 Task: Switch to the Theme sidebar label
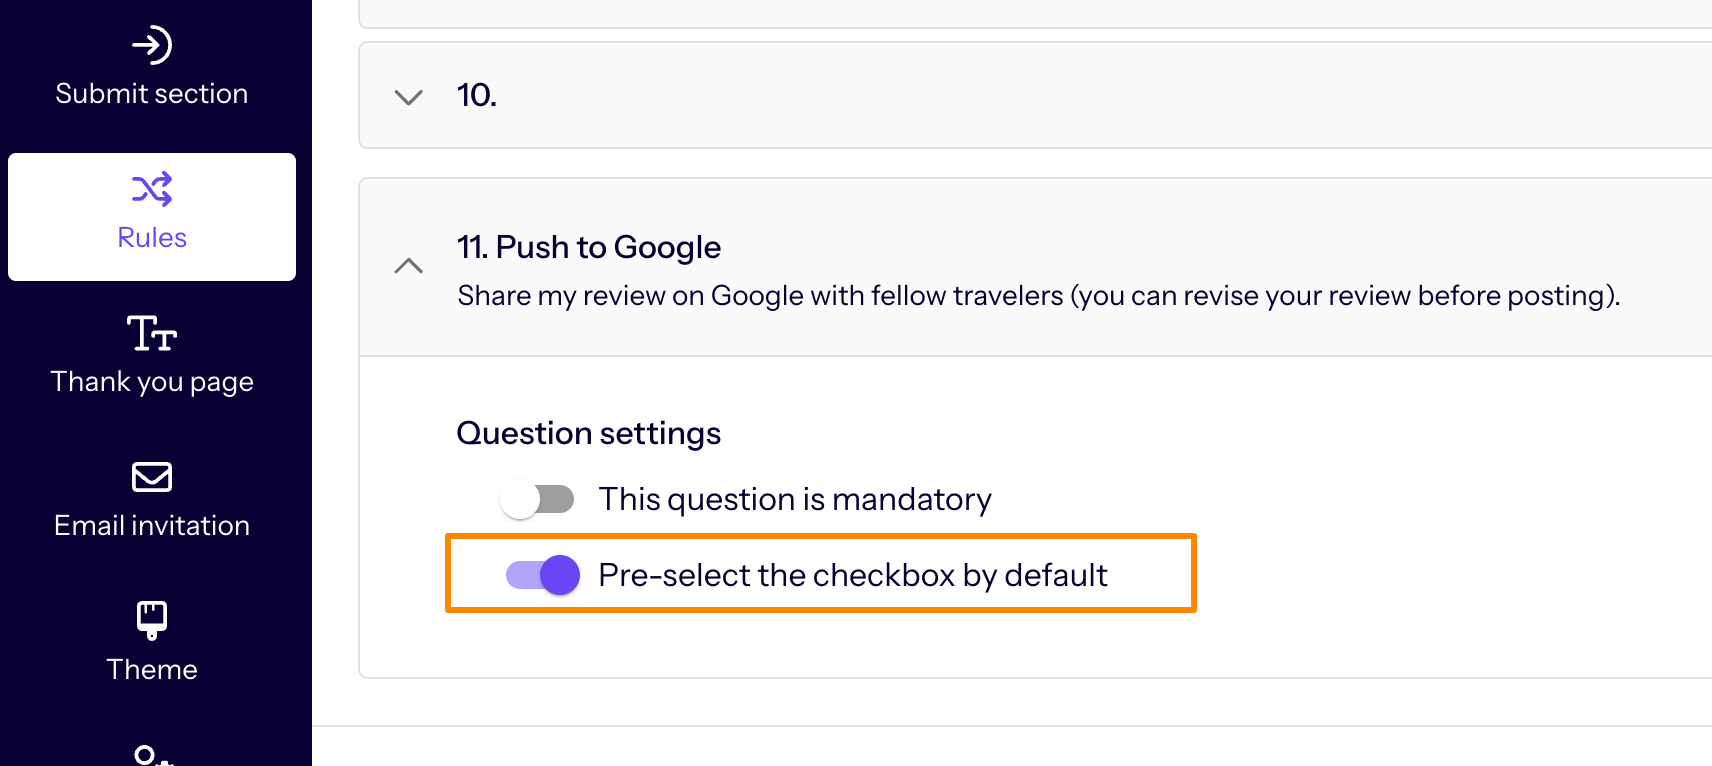(x=152, y=669)
